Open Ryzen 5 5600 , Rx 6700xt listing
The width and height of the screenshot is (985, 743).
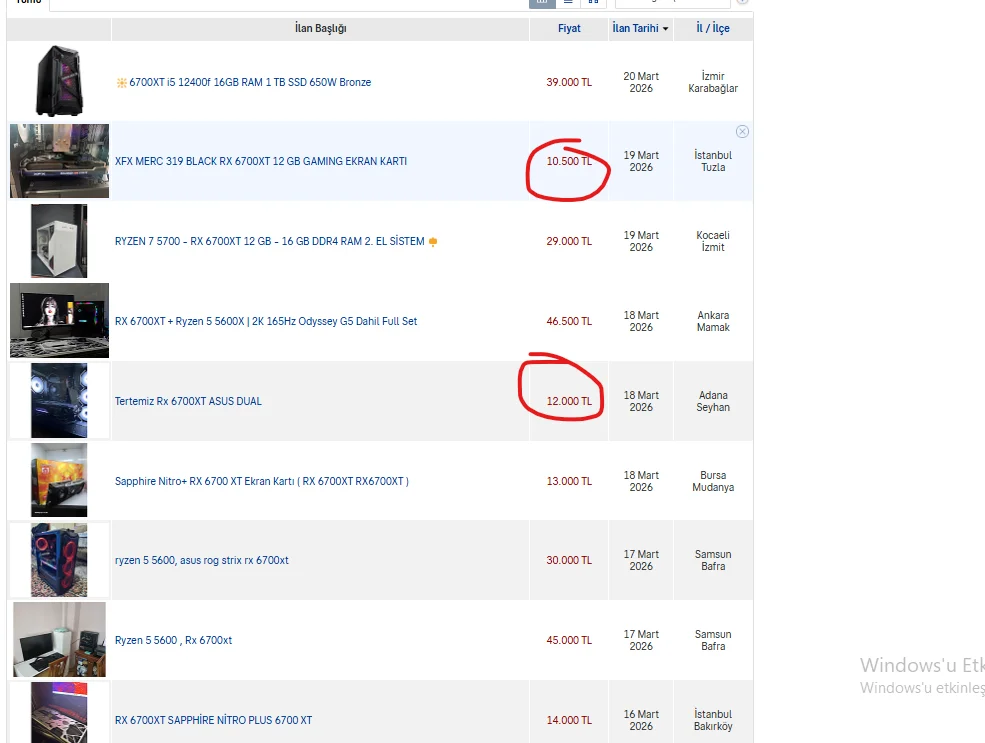(173, 640)
